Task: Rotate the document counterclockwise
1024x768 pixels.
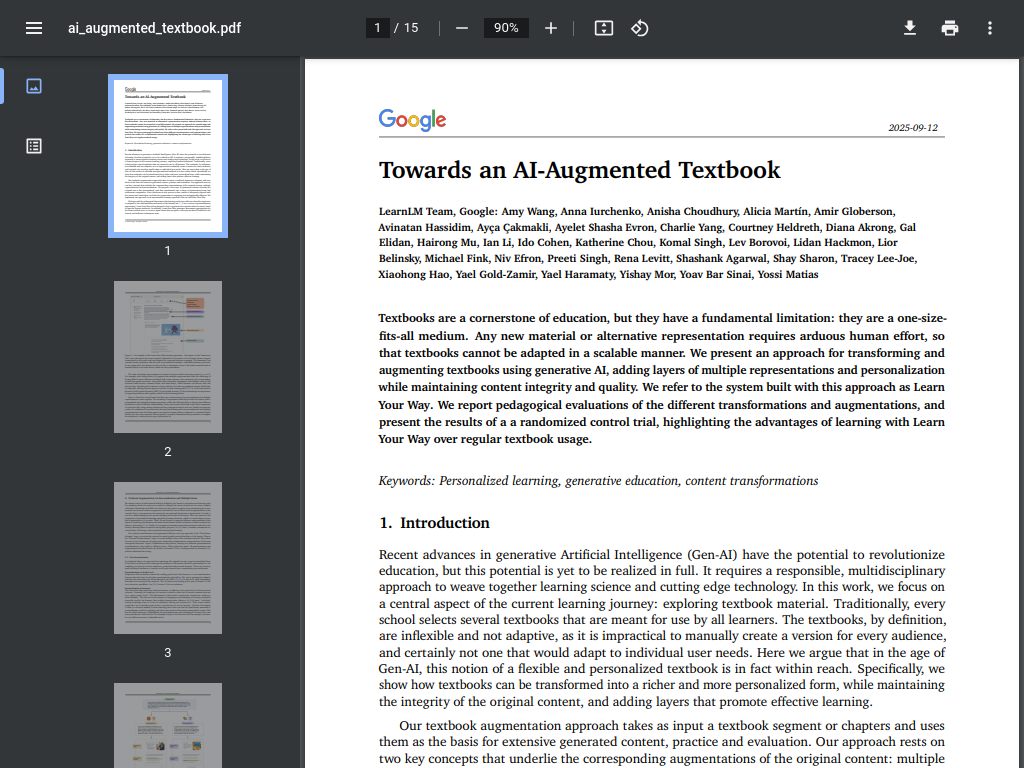Action: [x=640, y=28]
